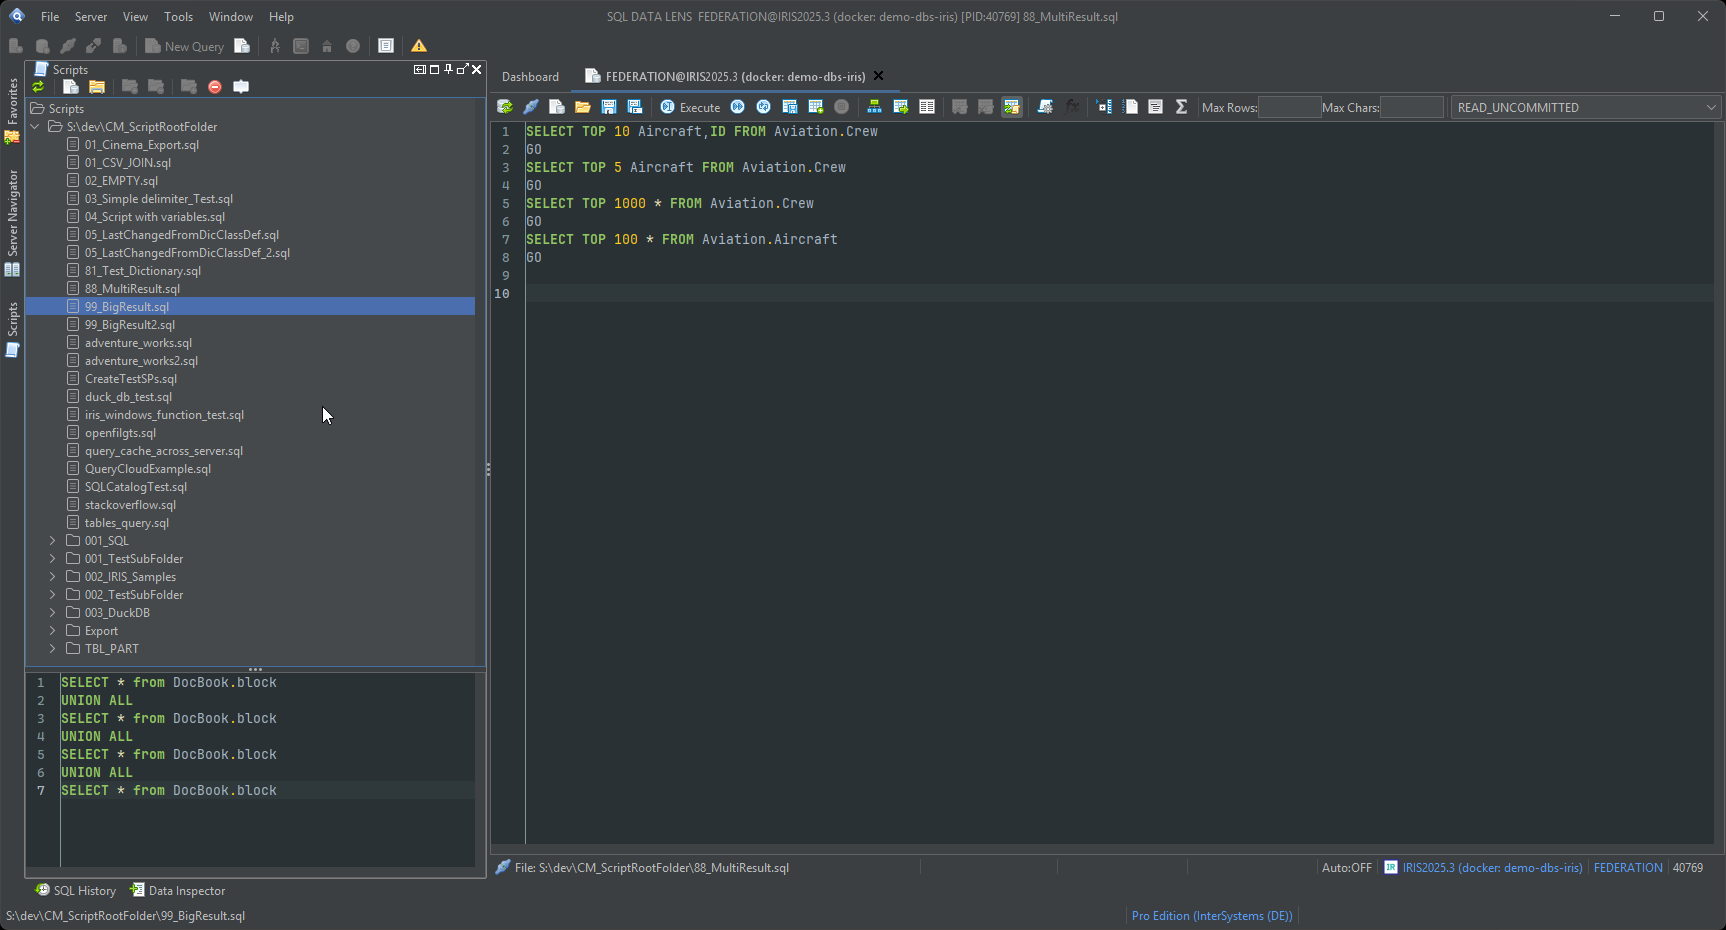Click the connect plug icon in editor toolbar
This screenshot has height=930, width=1726.
coord(531,107)
